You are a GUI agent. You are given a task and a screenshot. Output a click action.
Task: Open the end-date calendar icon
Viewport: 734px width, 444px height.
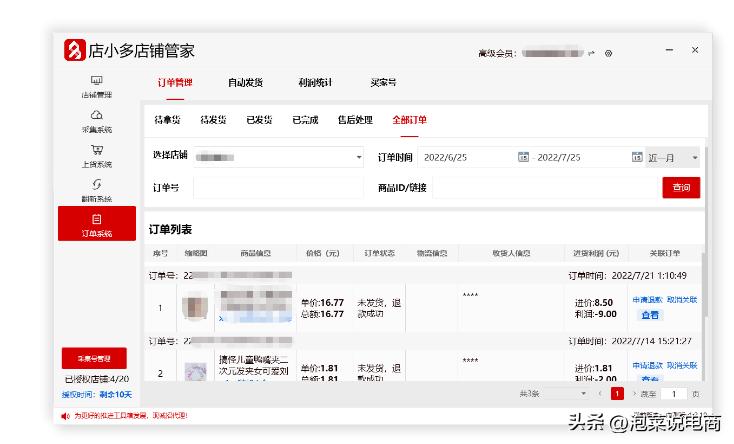pos(637,157)
